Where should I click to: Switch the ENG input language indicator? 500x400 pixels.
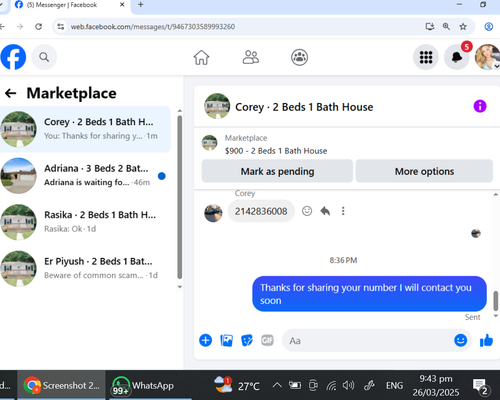tap(394, 386)
